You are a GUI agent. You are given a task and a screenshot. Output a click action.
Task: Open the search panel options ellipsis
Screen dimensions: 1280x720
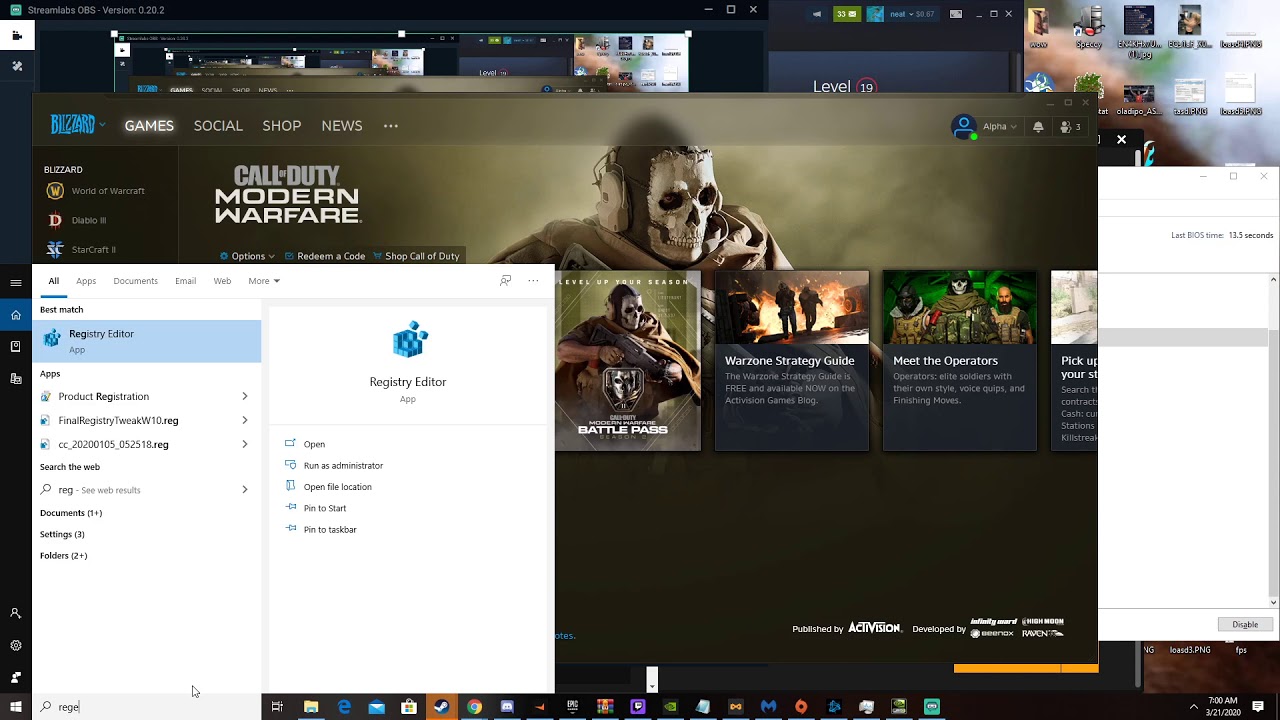(x=533, y=281)
